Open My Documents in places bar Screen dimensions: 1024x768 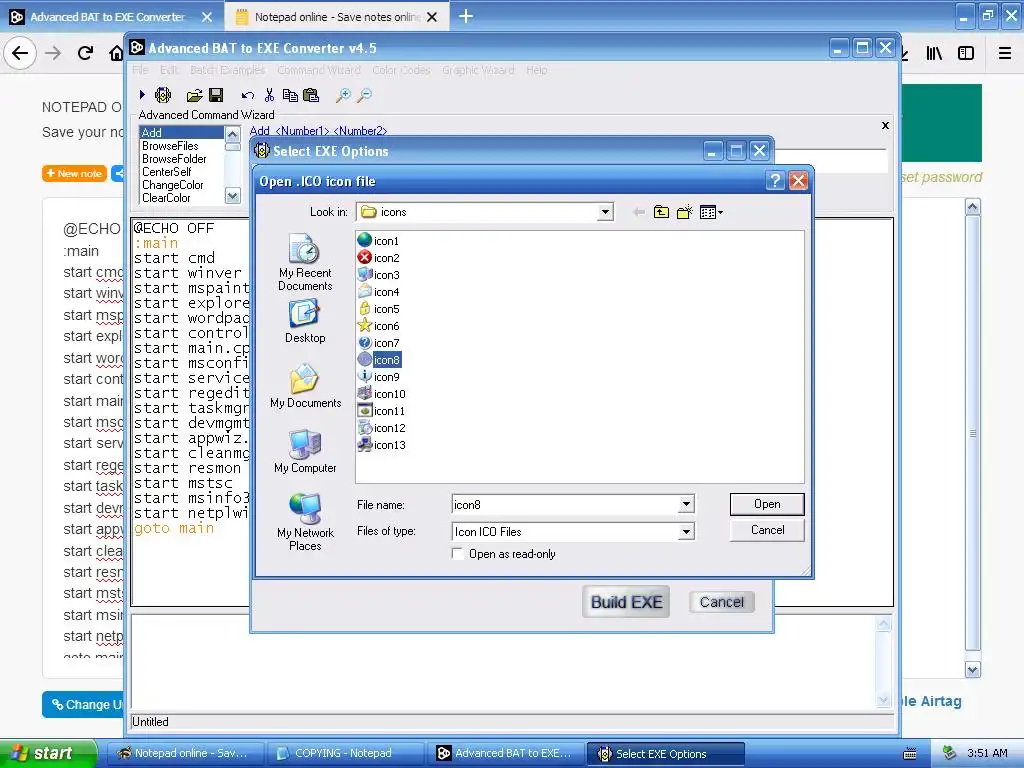(x=305, y=387)
